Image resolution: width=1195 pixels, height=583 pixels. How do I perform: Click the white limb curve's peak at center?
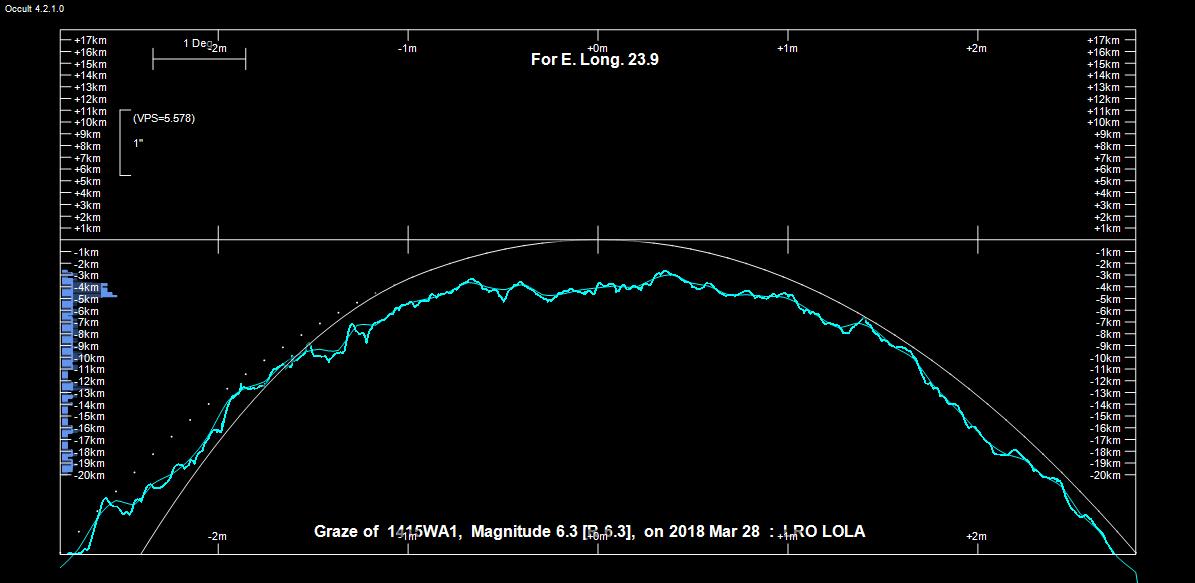click(598, 240)
